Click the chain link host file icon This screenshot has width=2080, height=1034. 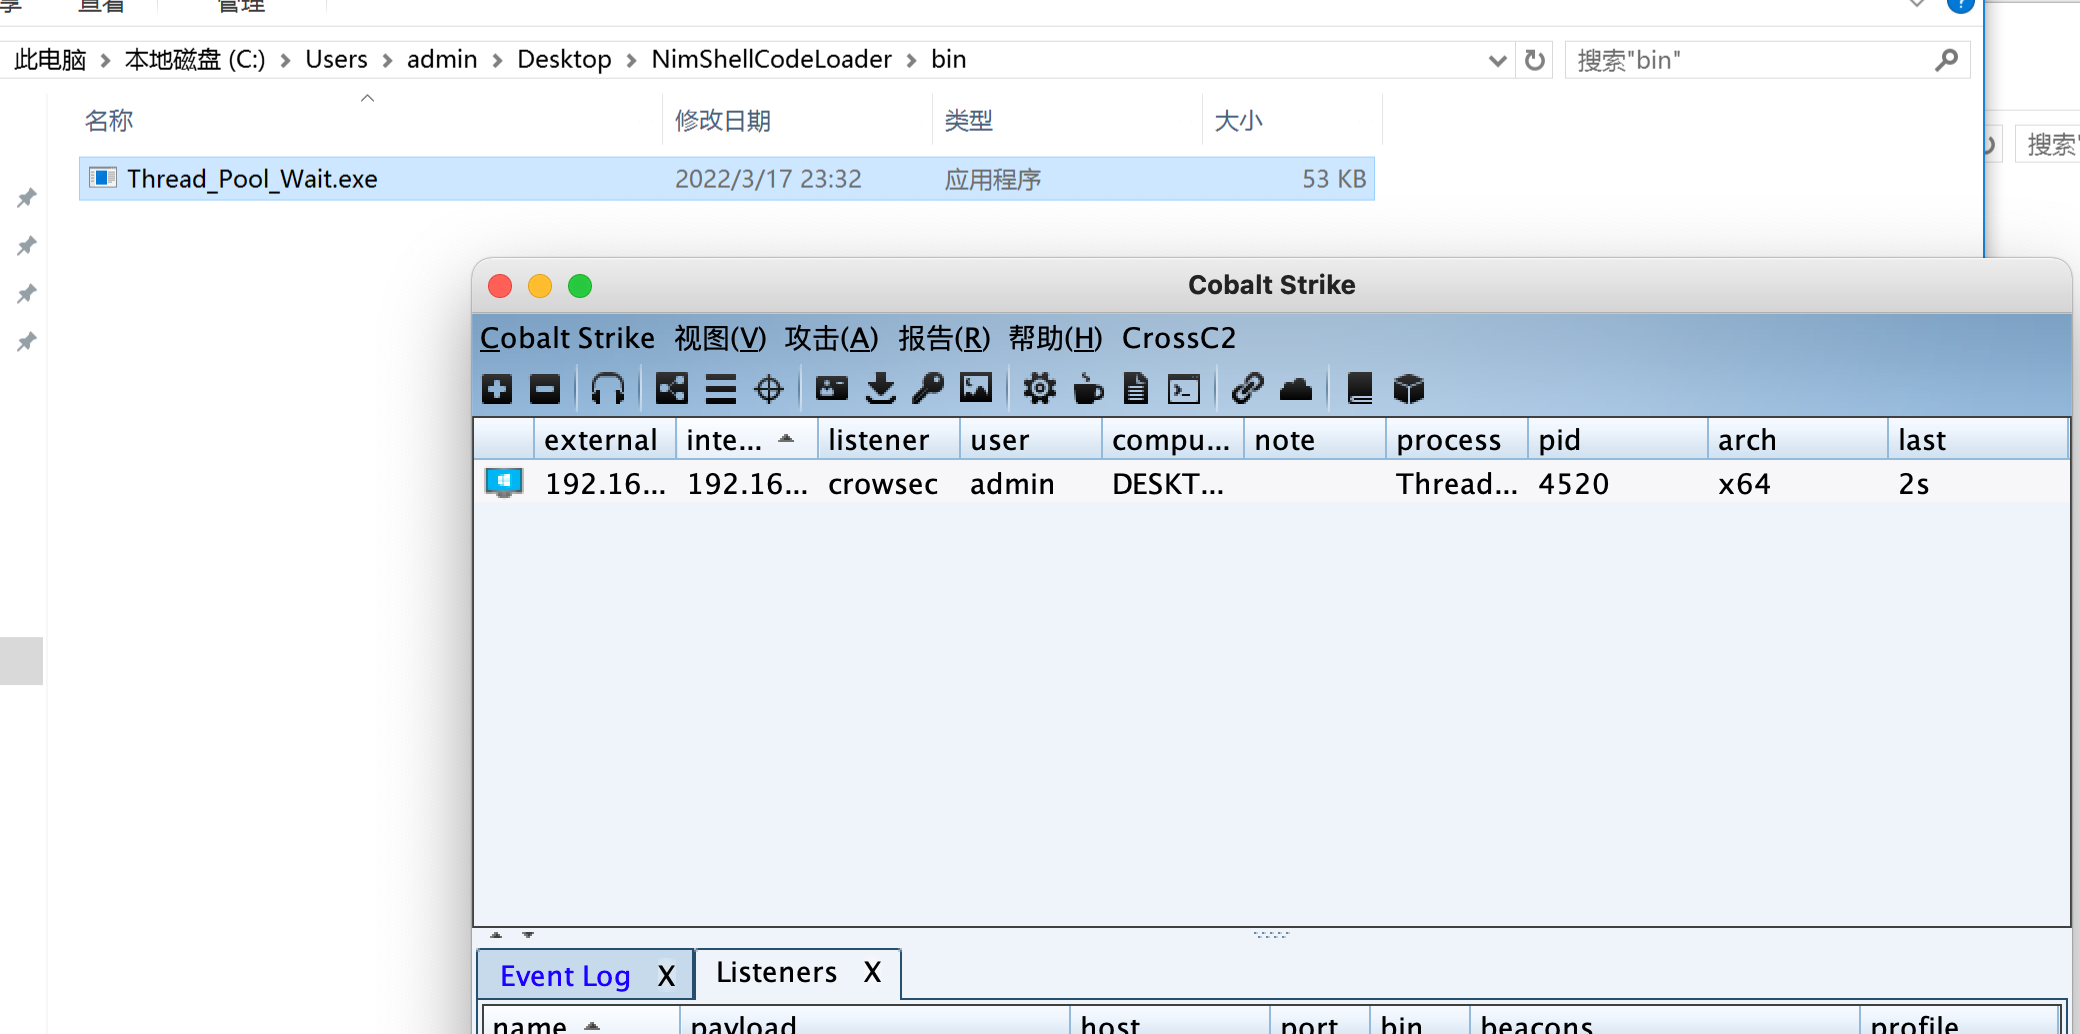coord(1248,389)
